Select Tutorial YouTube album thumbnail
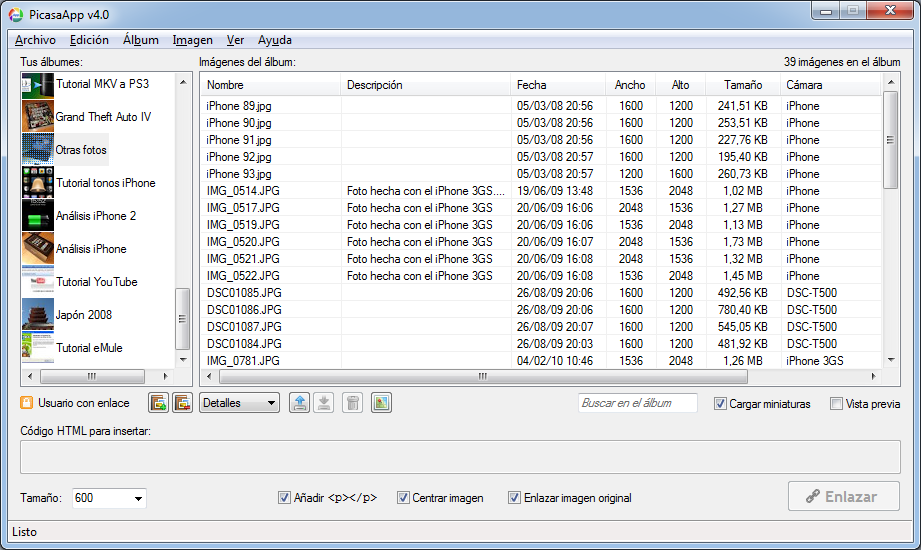 point(38,281)
